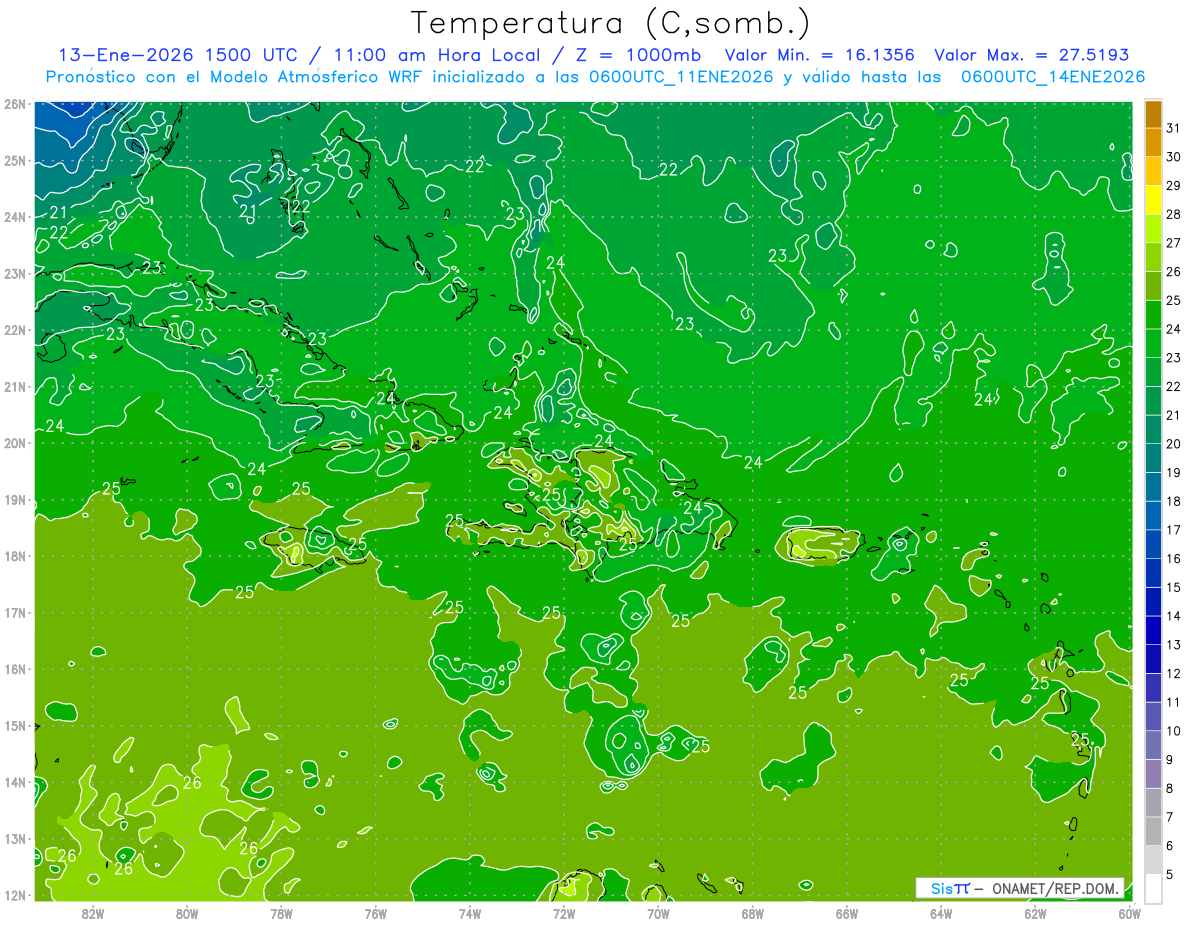Click the 13N latitude axis label
This screenshot has width=1200, height=927.
pos(14,839)
